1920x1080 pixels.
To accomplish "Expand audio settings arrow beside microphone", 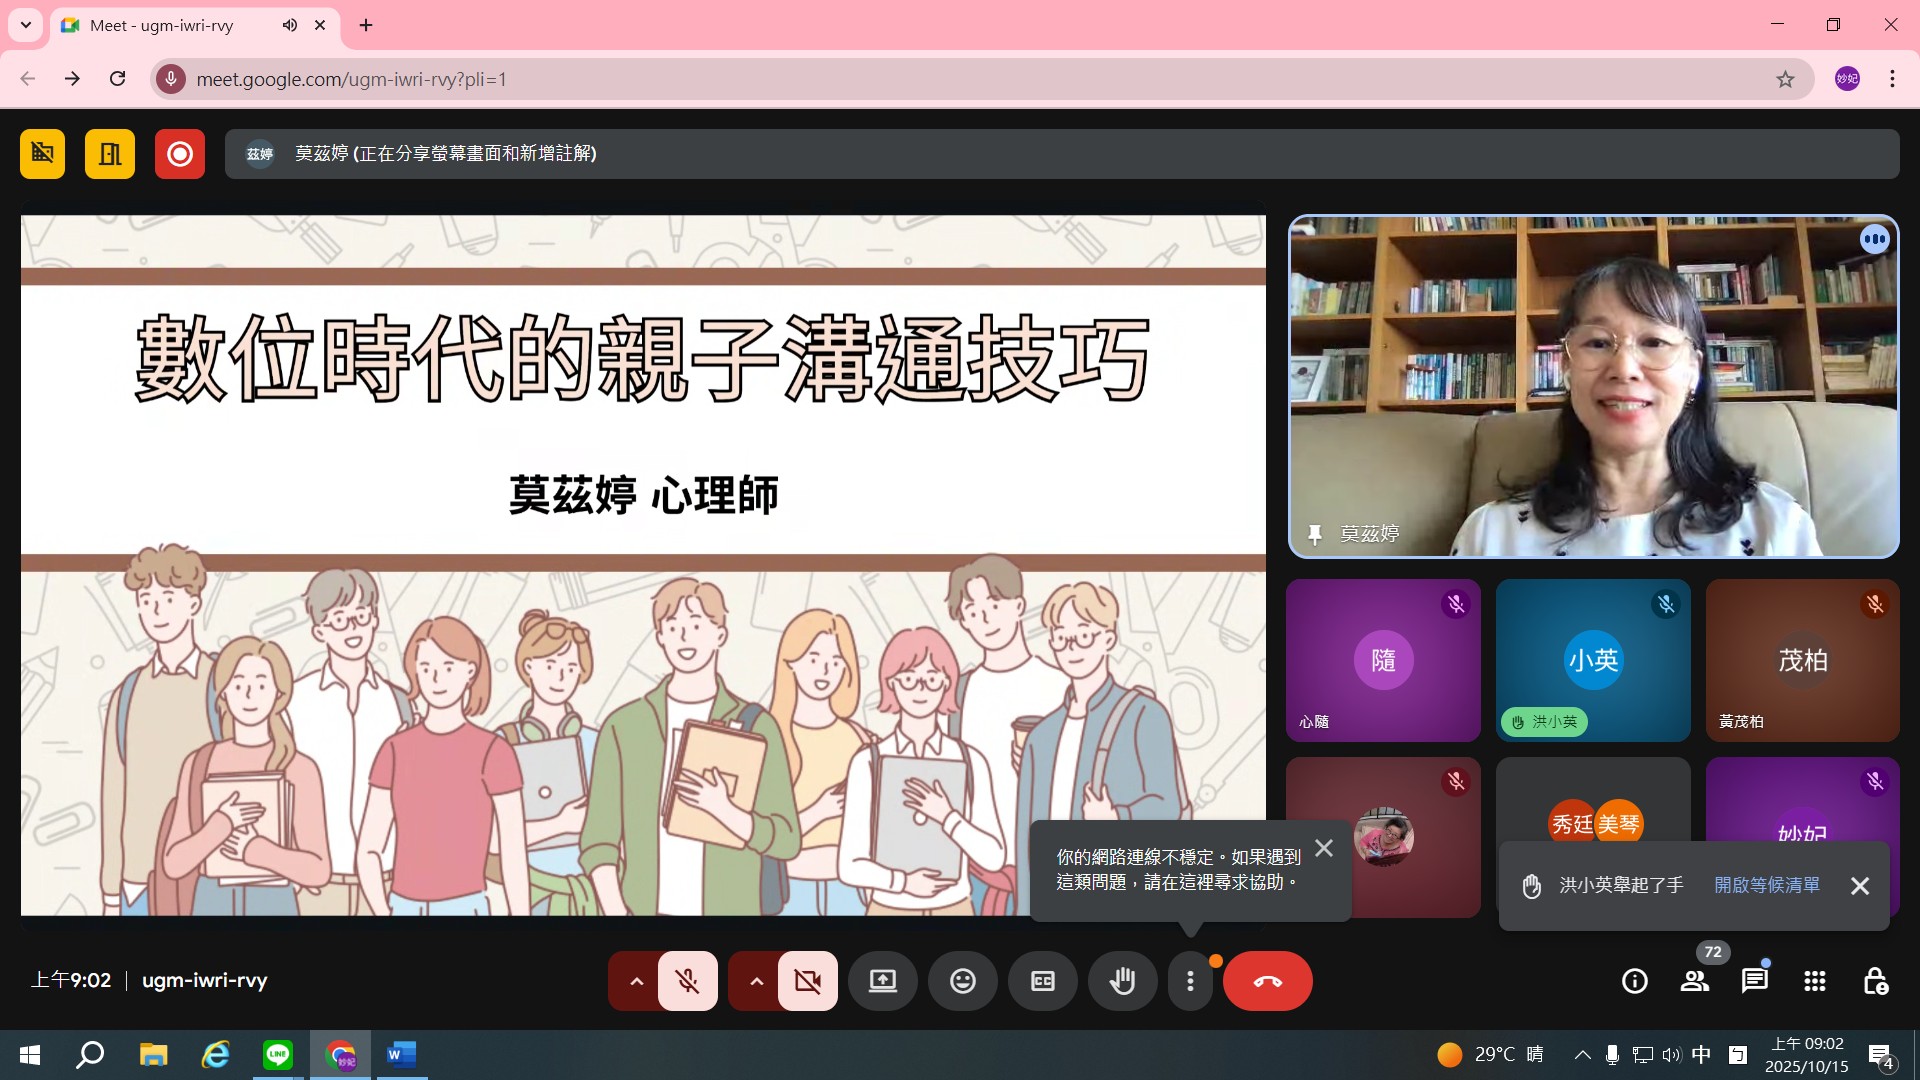I will [x=636, y=981].
